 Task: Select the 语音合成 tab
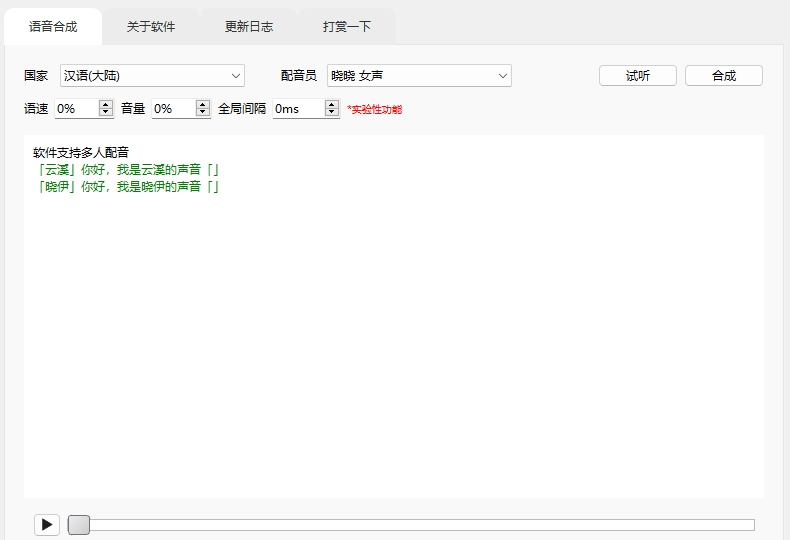[x=53, y=27]
